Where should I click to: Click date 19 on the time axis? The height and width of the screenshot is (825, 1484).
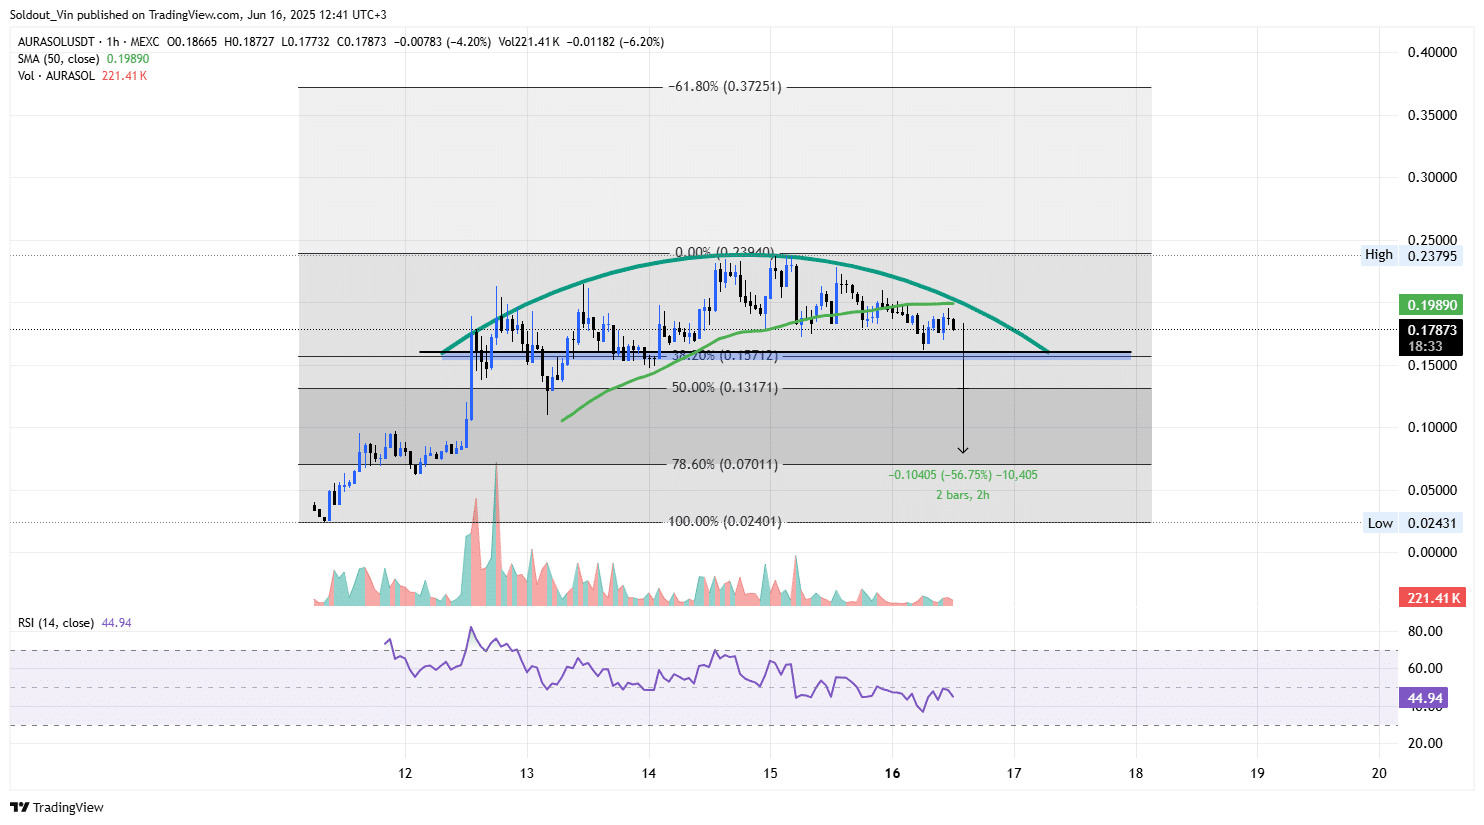[1257, 773]
